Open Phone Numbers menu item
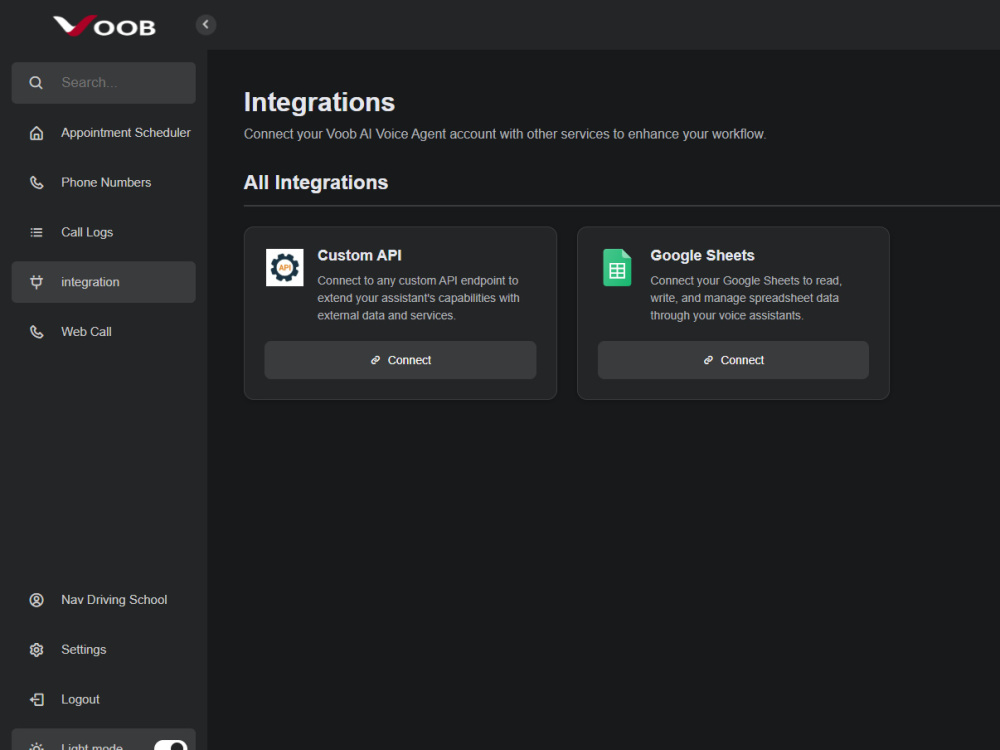Image resolution: width=1000 pixels, height=750 pixels. click(103, 182)
